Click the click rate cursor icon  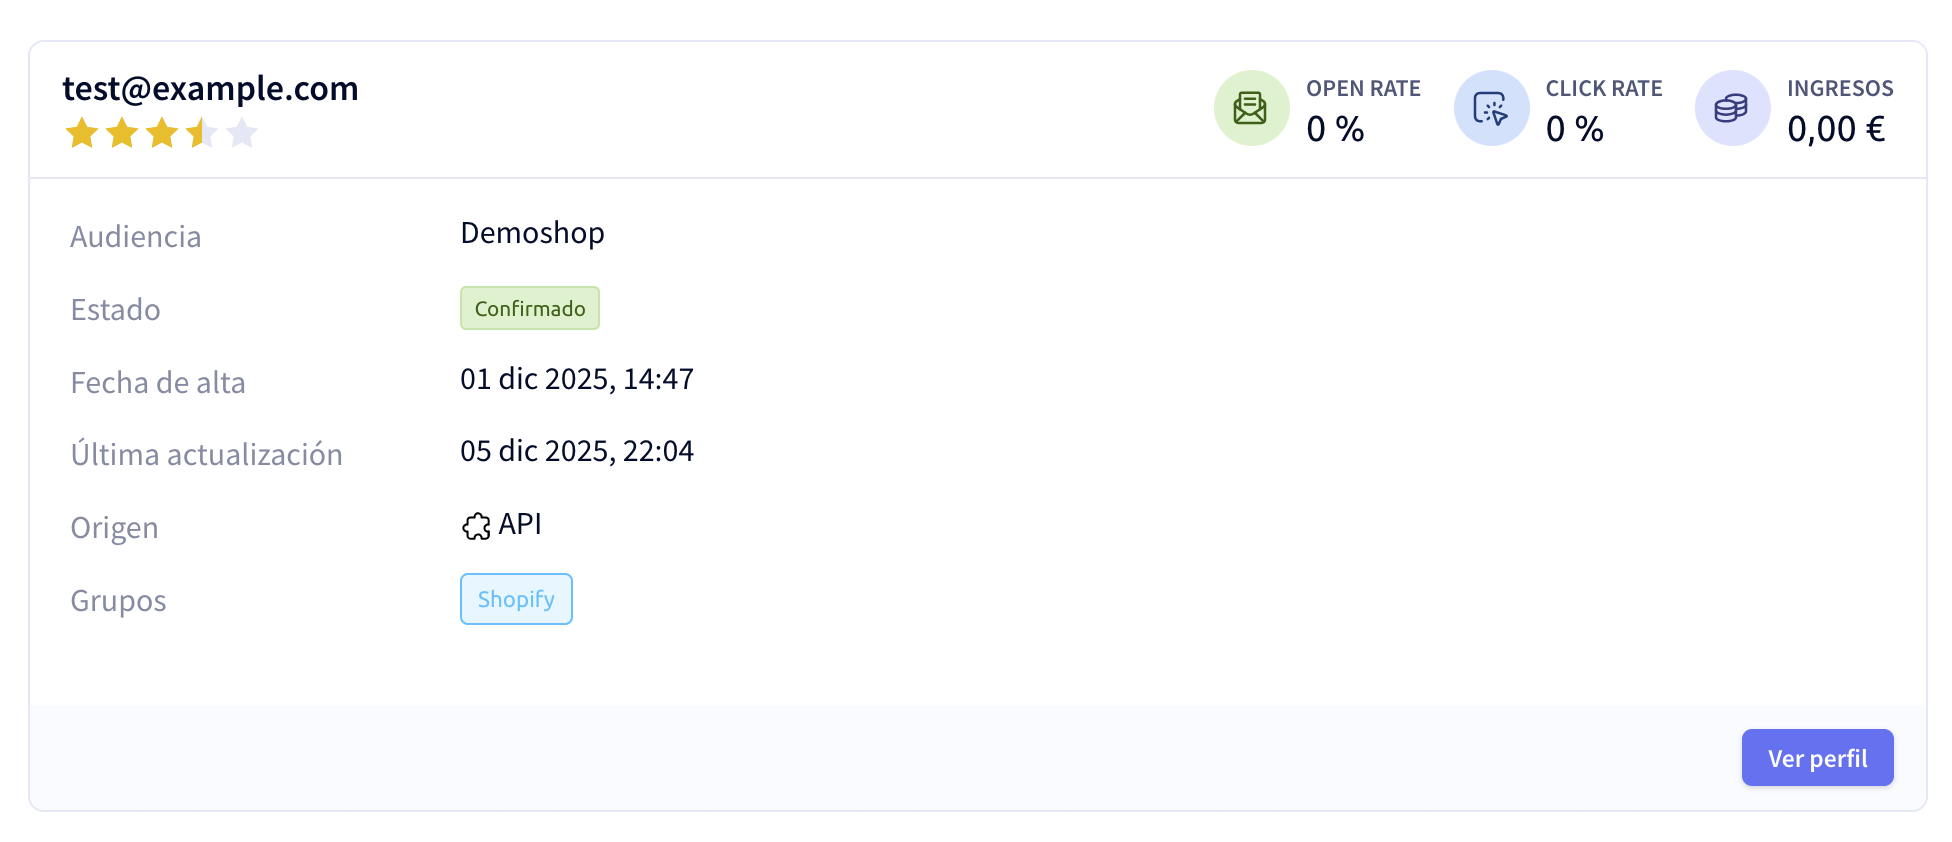pos(1491,108)
